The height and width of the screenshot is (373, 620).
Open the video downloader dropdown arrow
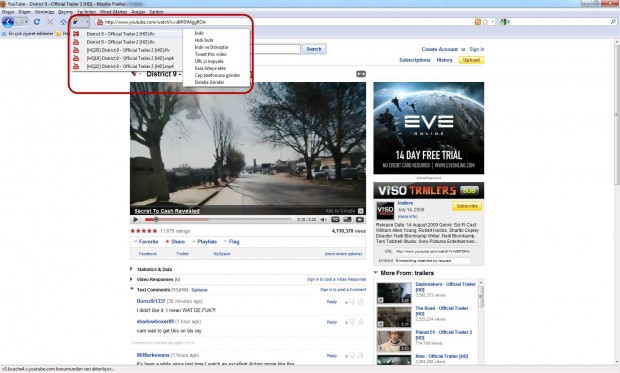click(87, 22)
